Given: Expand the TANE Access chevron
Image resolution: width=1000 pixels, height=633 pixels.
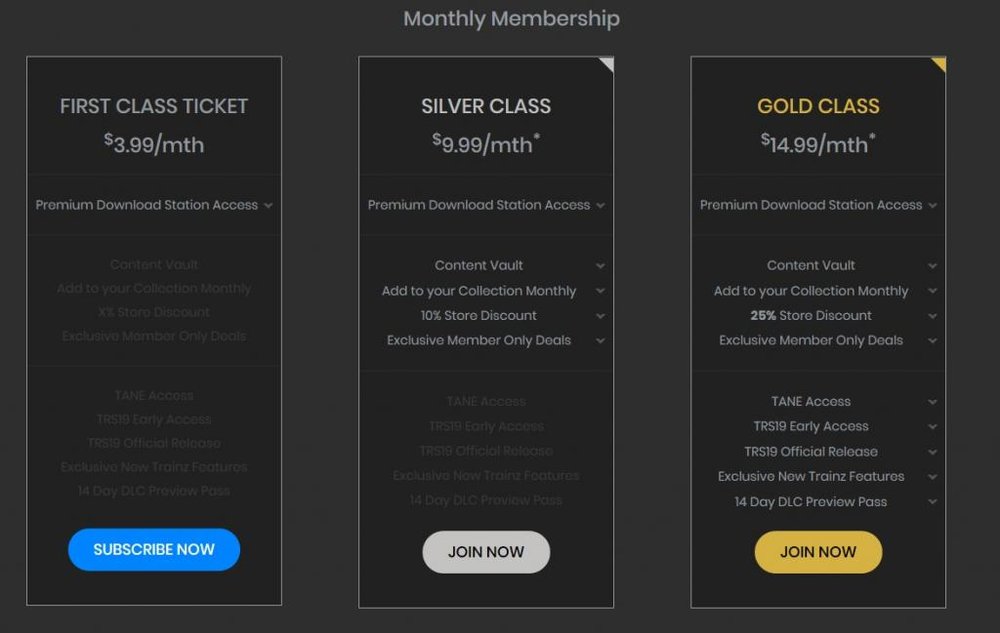Looking at the screenshot, I should tap(932, 402).
